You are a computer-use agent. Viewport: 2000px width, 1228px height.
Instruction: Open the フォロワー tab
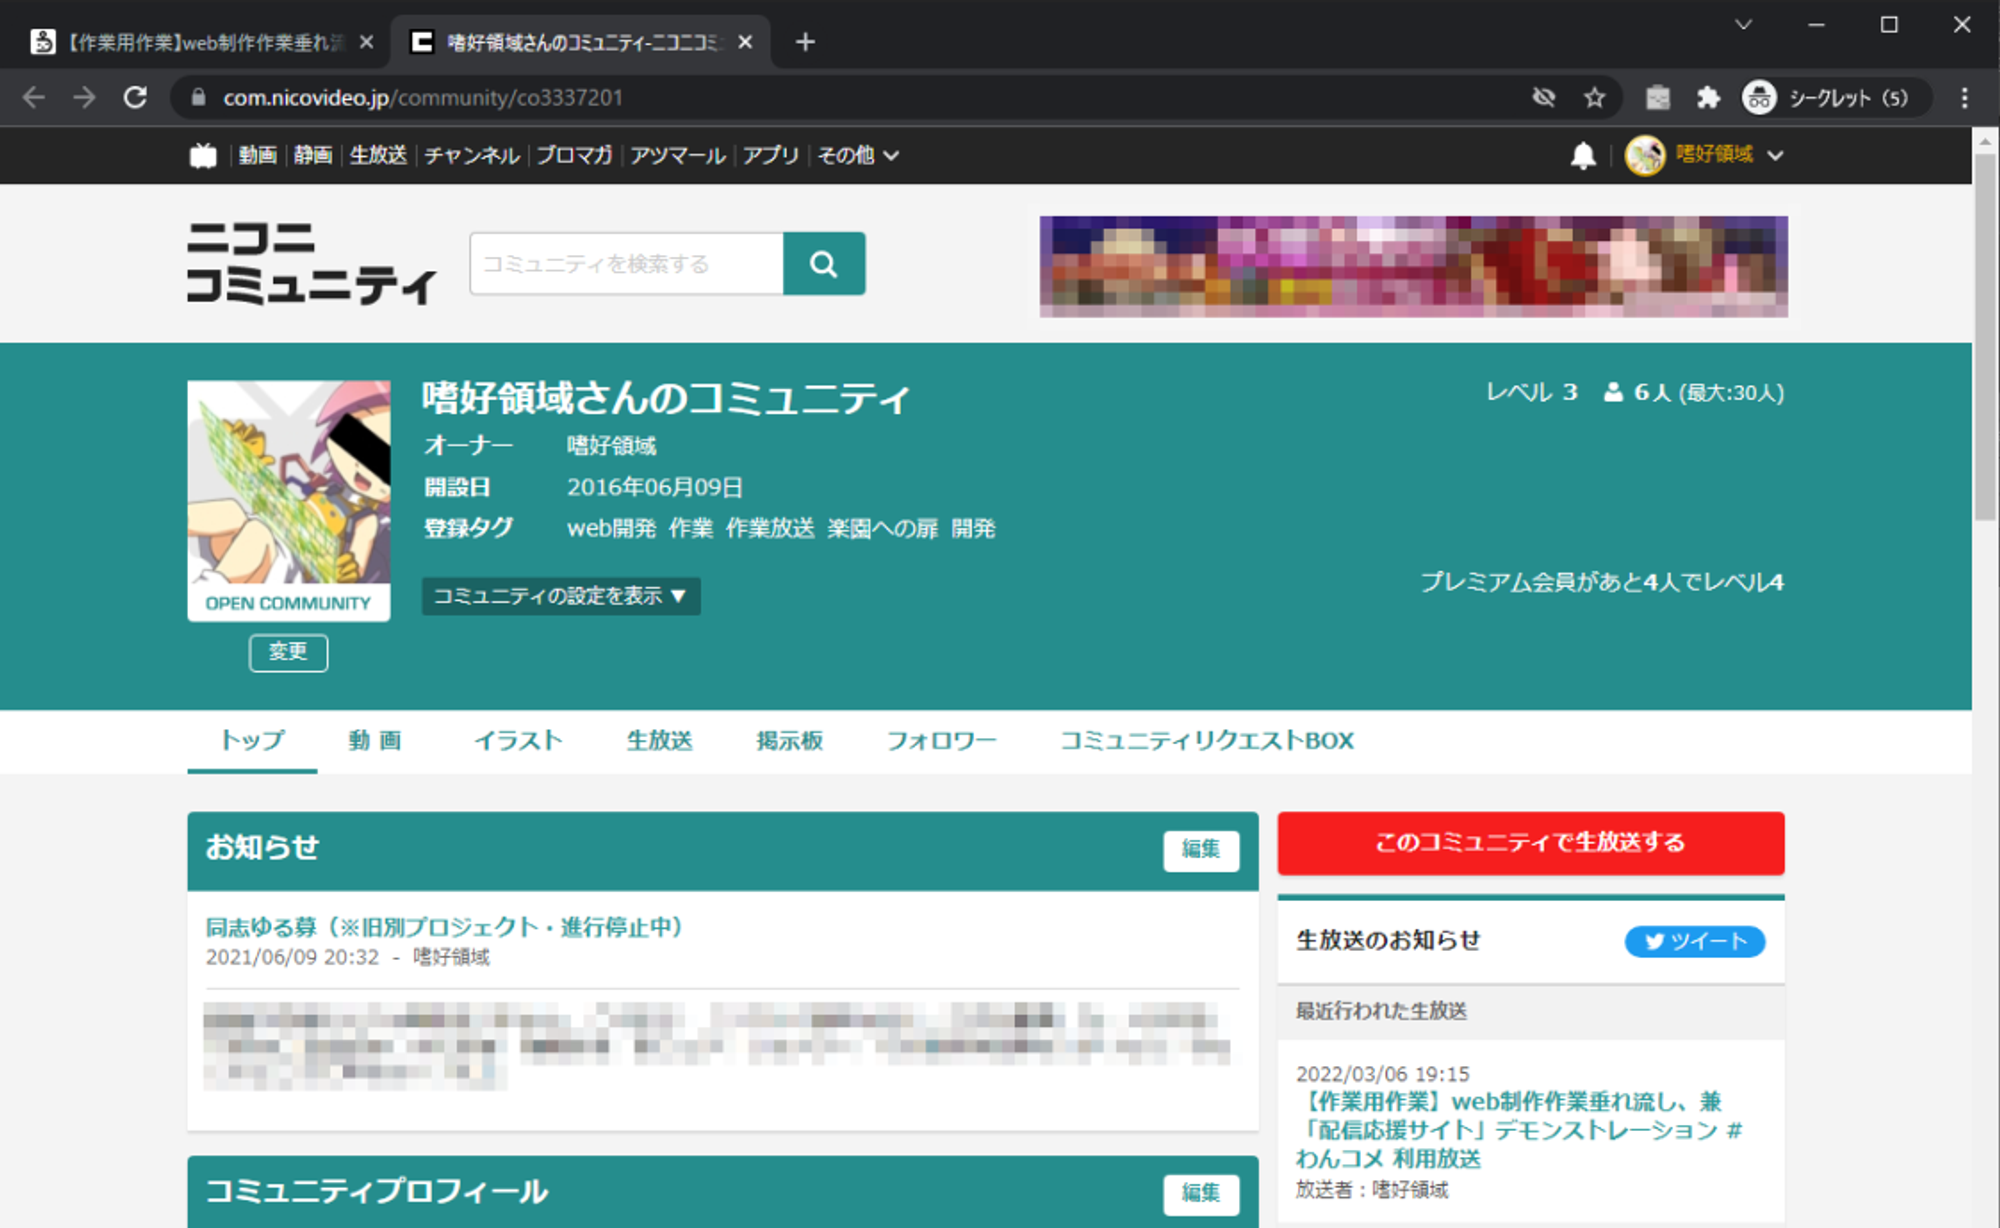[941, 740]
